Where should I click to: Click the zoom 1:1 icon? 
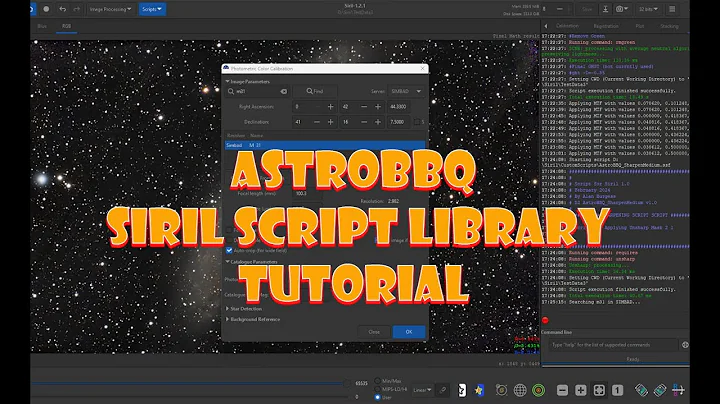pos(617,390)
